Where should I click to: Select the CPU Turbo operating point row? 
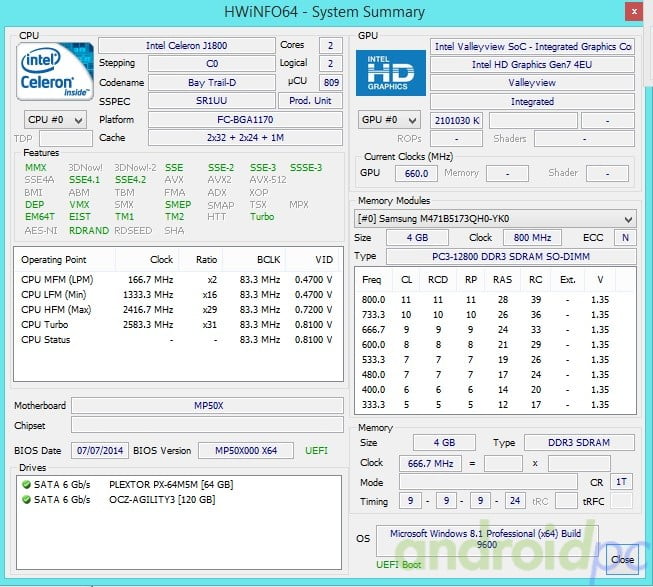pyautogui.click(x=178, y=325)
